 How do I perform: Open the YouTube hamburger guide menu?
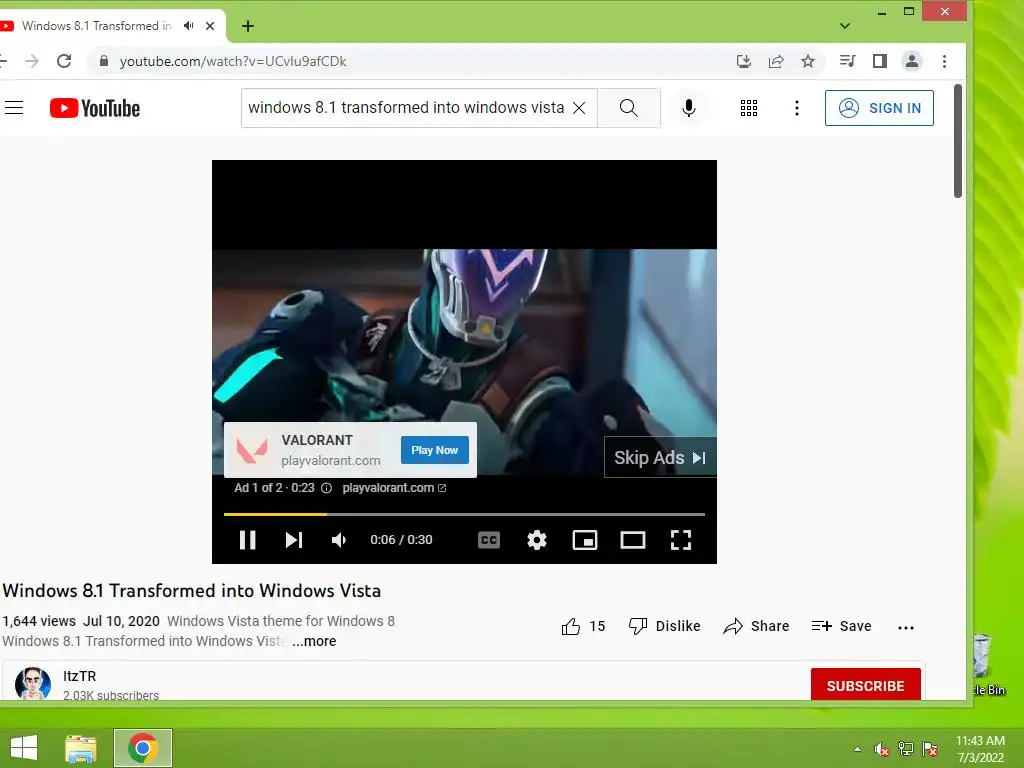[x=14, y=108]
